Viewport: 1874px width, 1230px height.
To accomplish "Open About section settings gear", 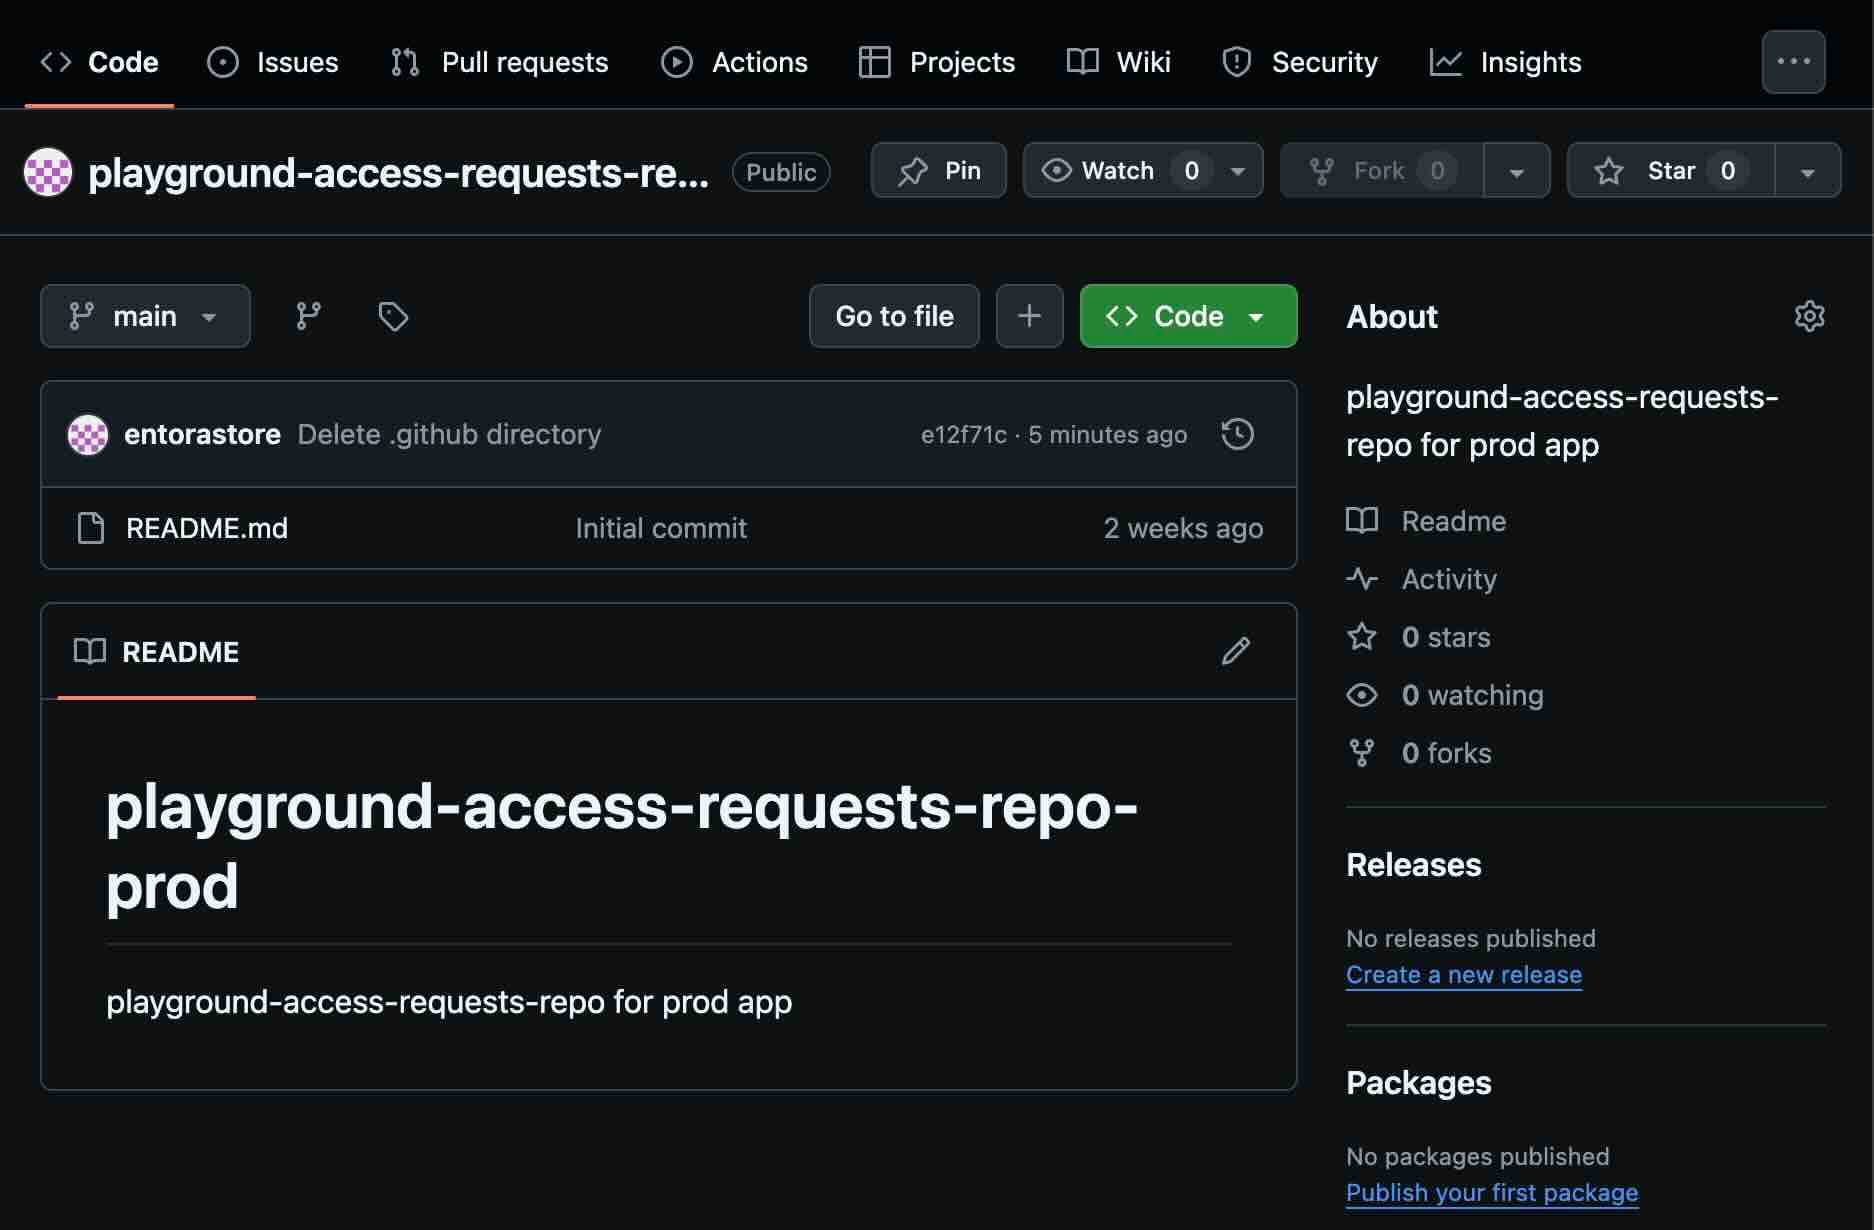I will (x=1810, y=316).
